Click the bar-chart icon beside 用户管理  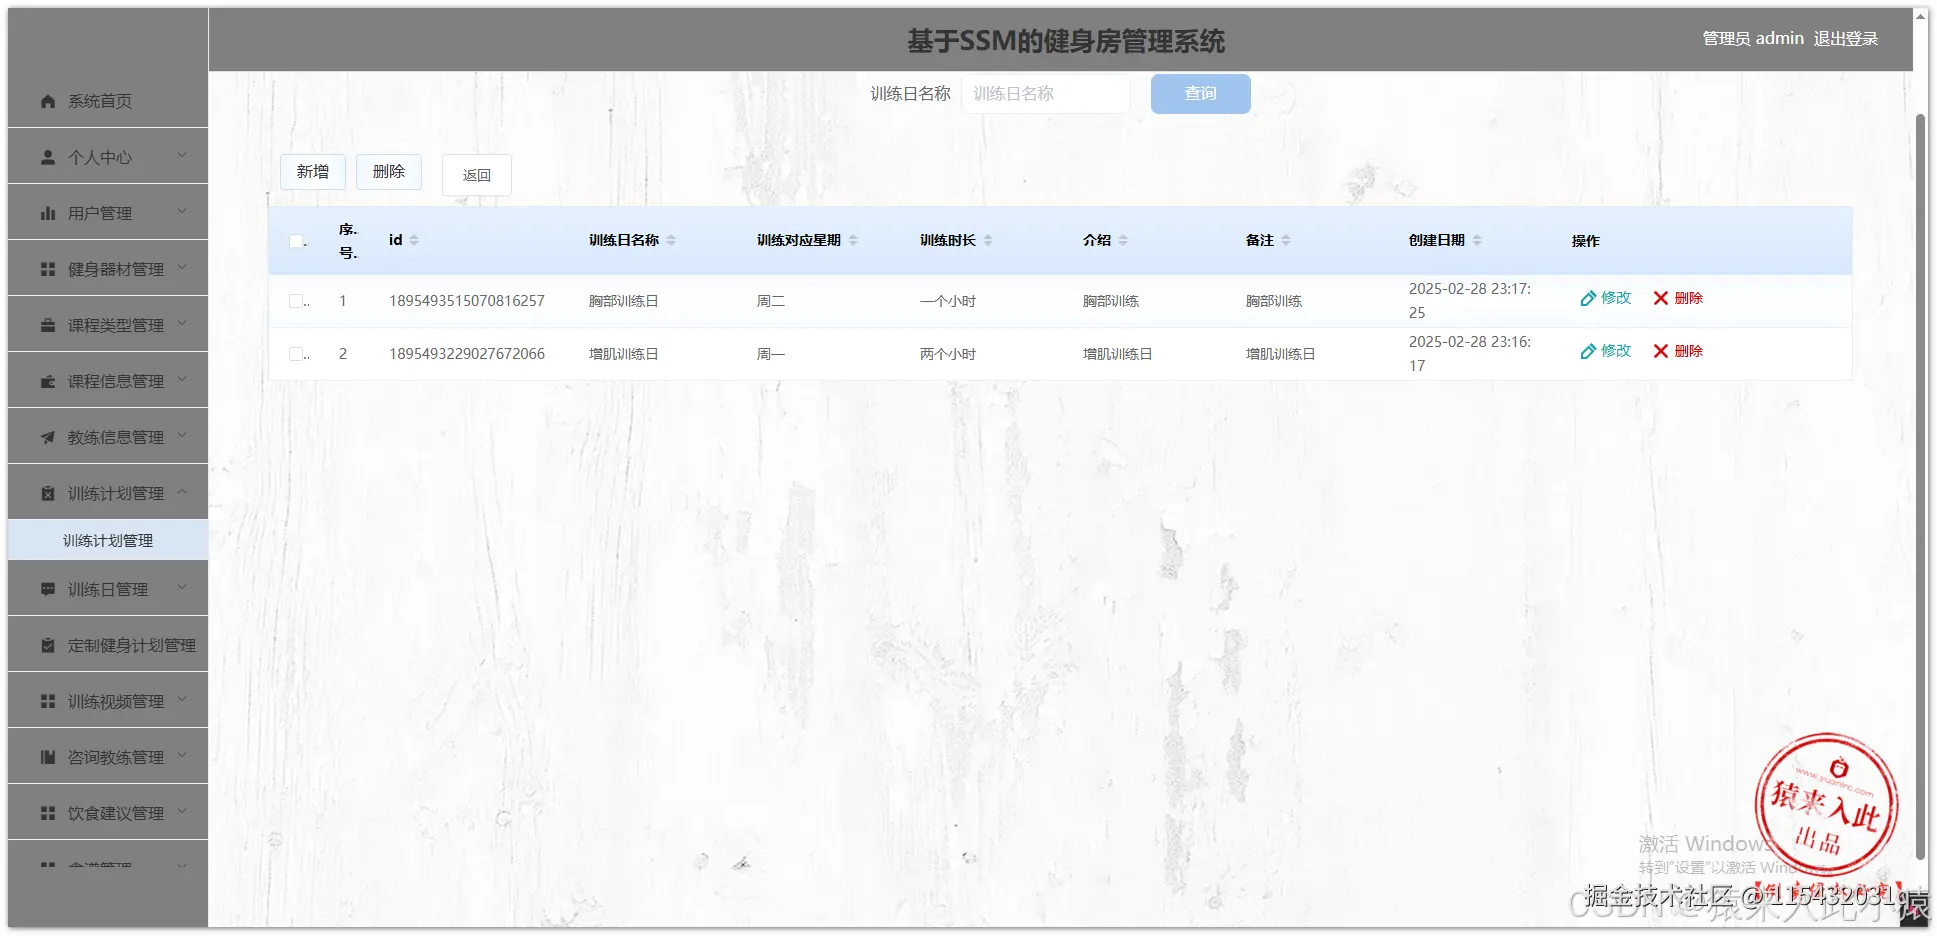pos(46,212)
